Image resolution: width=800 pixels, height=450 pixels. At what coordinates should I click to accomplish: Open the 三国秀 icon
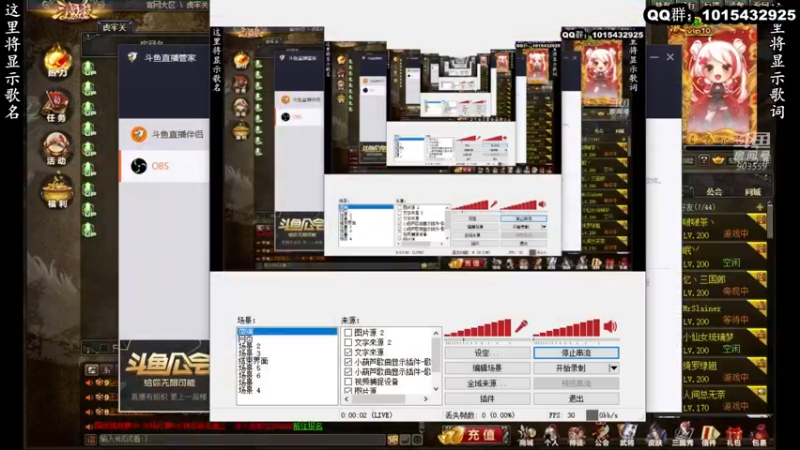click(x=682, y=436)
